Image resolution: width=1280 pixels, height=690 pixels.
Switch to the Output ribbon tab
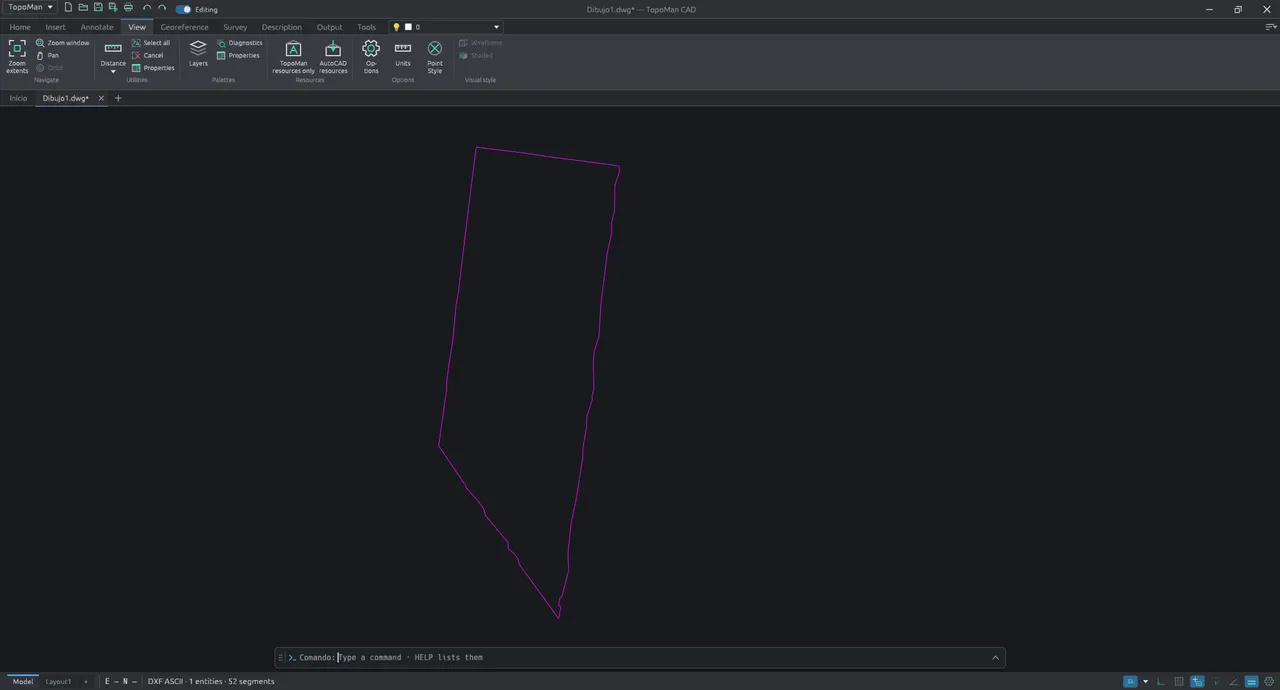click(x=329, y=27)
